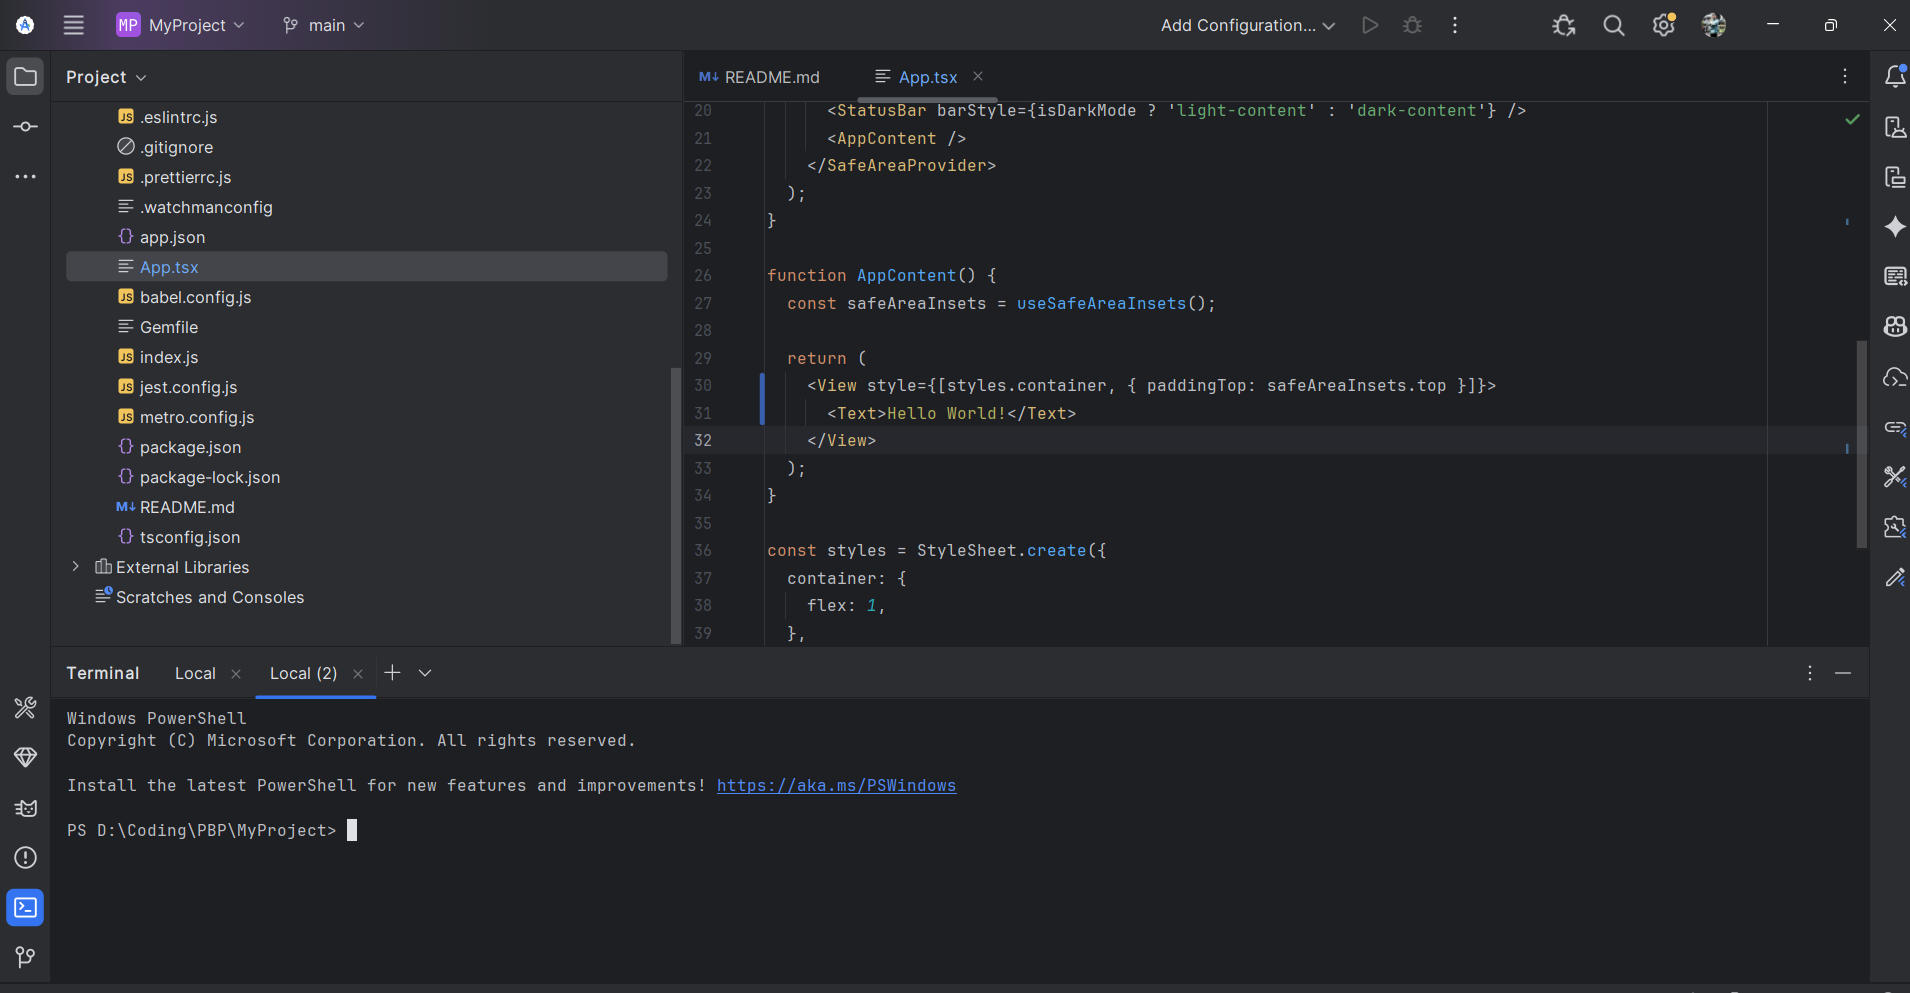
Task: Click the Search Everywhere magnifier icon
Action: pyautogui.click(x=1613, y=26)
